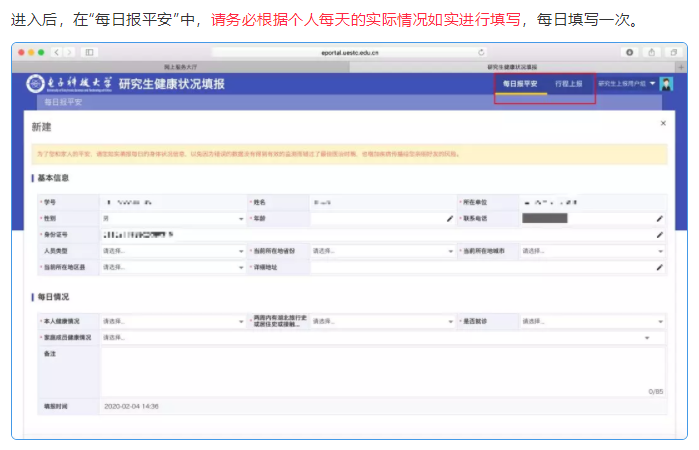
Task: Click the Safari share icon
Action: coord(651,51)
